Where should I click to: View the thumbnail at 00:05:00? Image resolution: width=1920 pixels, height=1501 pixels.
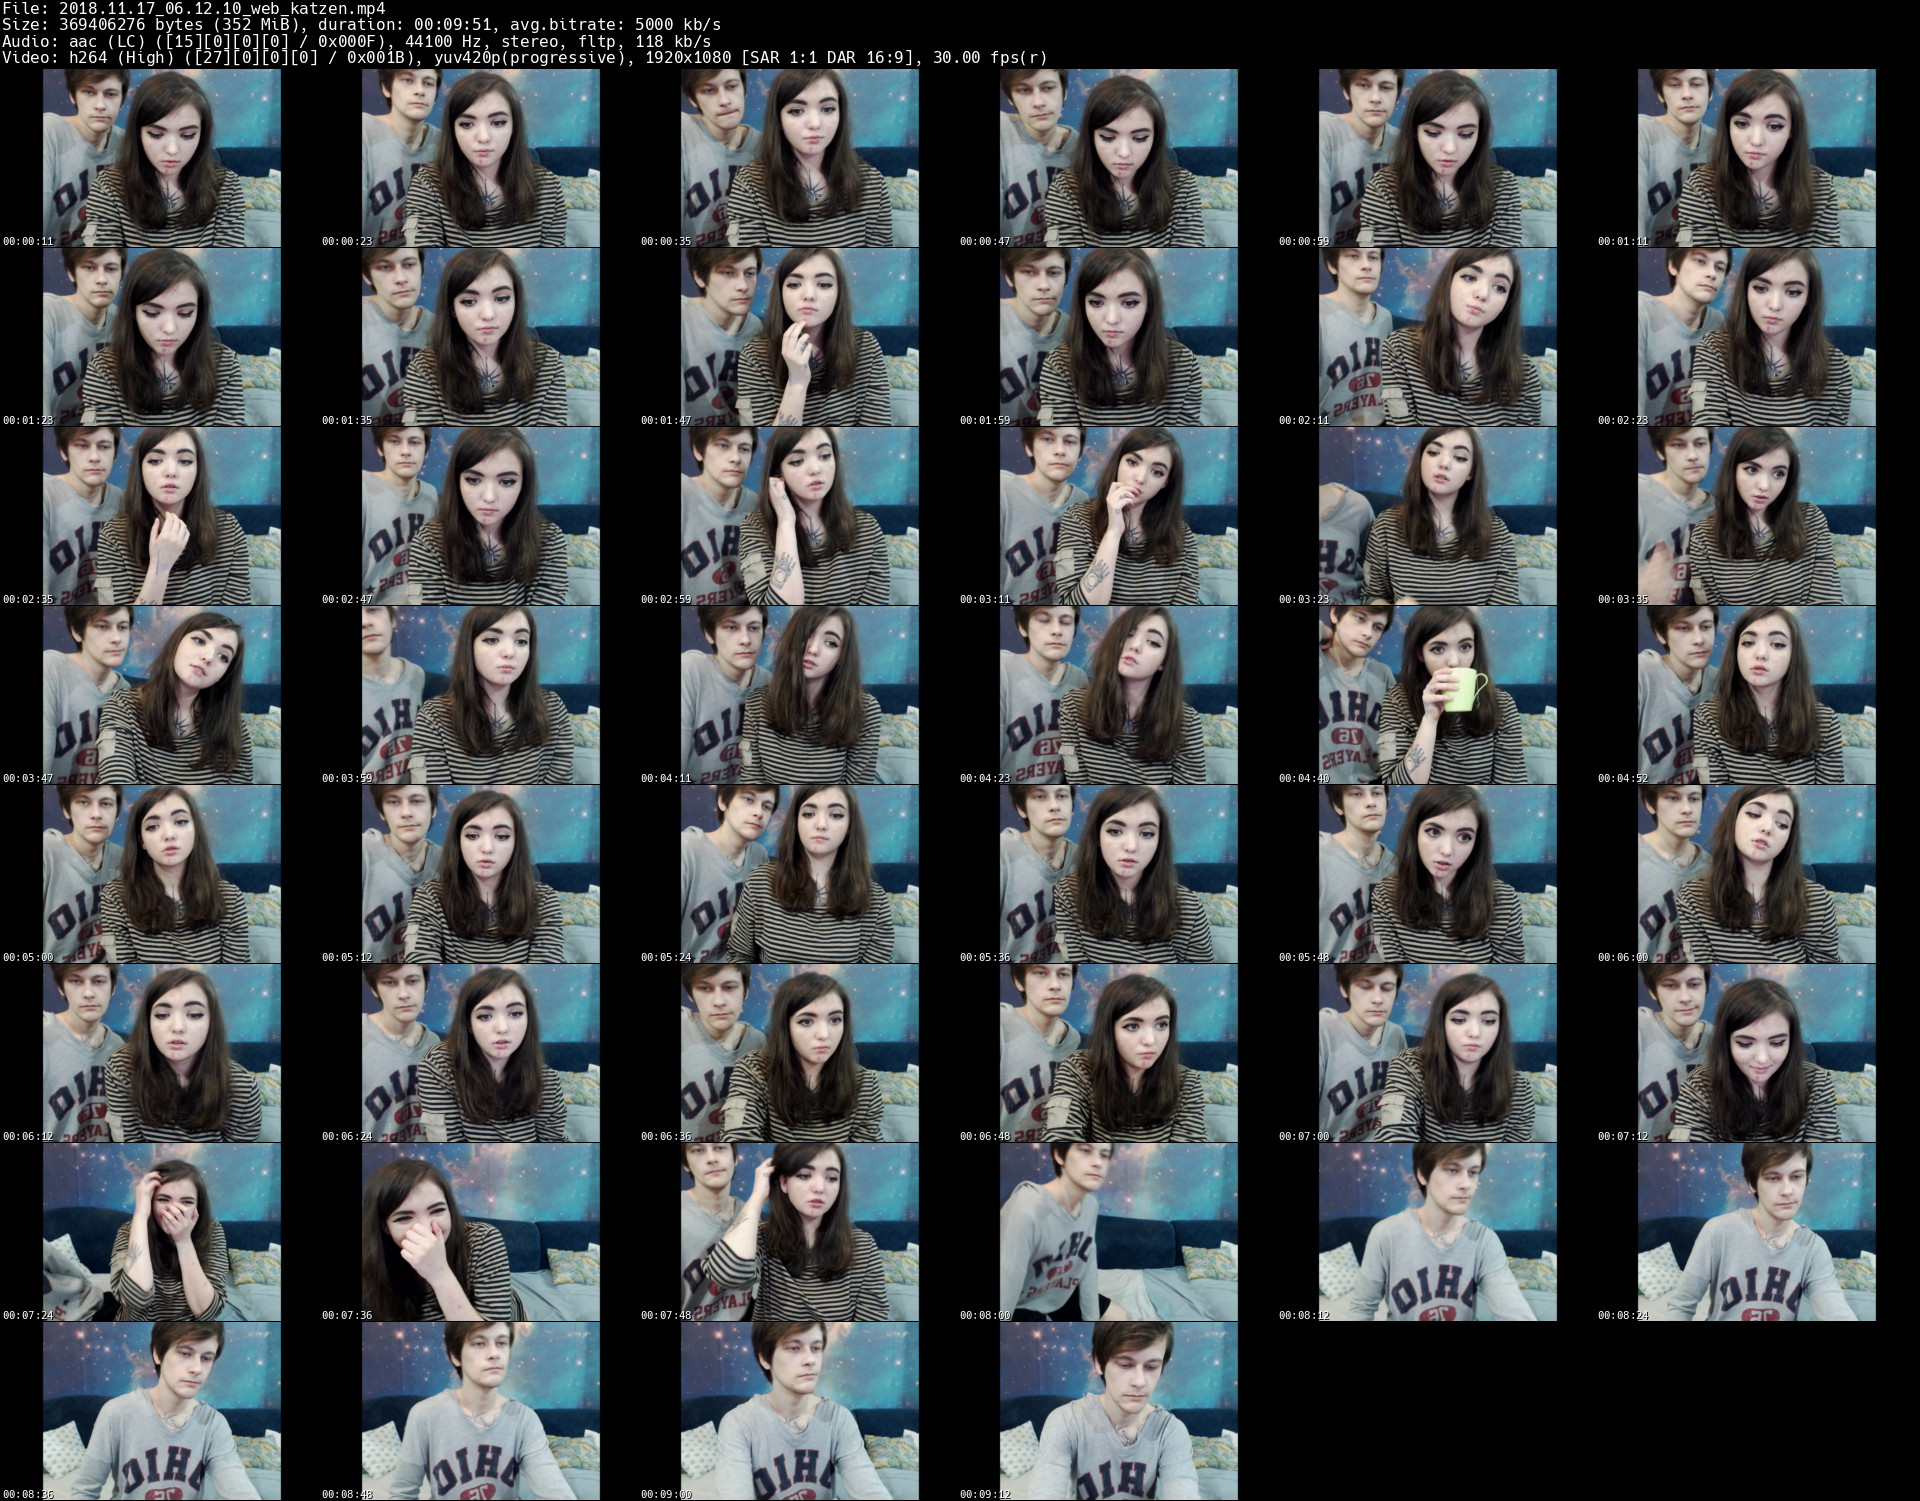point(161,874)
